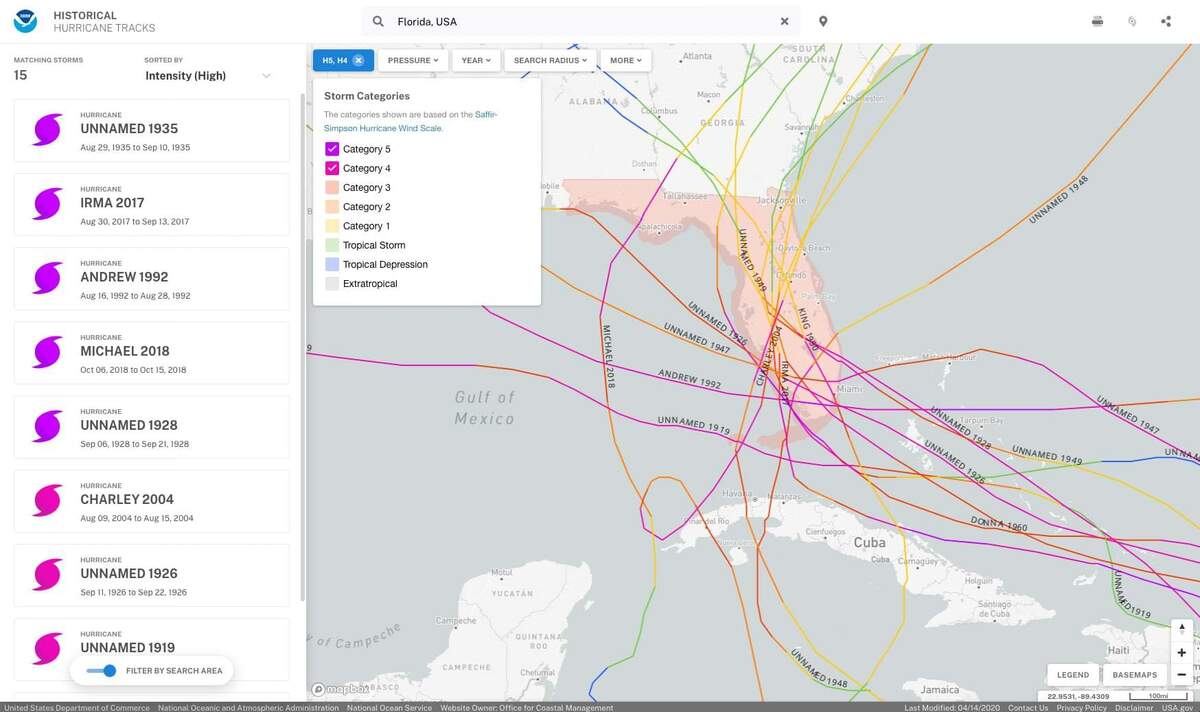The width and height of the screenshot is (1200, 712).
Task: Zoom out the map with minus
Action: pos(1182,674)
